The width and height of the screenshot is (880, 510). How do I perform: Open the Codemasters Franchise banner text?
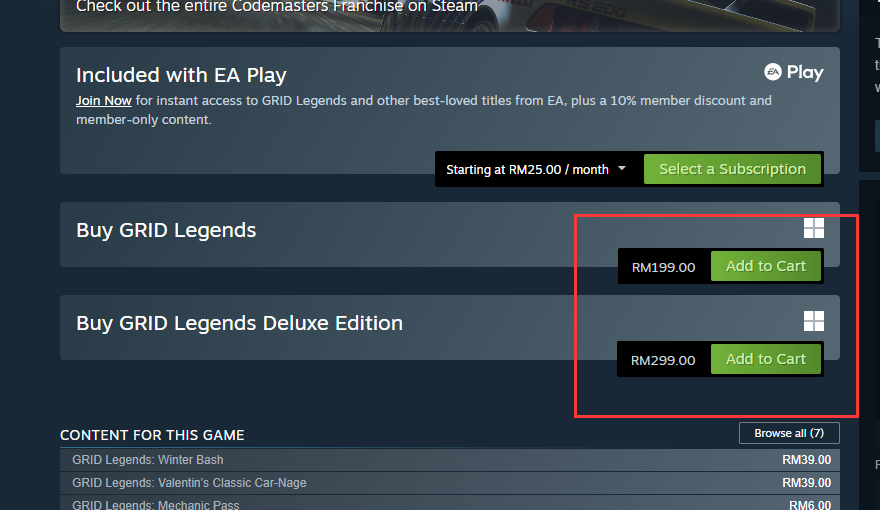coord(276,7)
